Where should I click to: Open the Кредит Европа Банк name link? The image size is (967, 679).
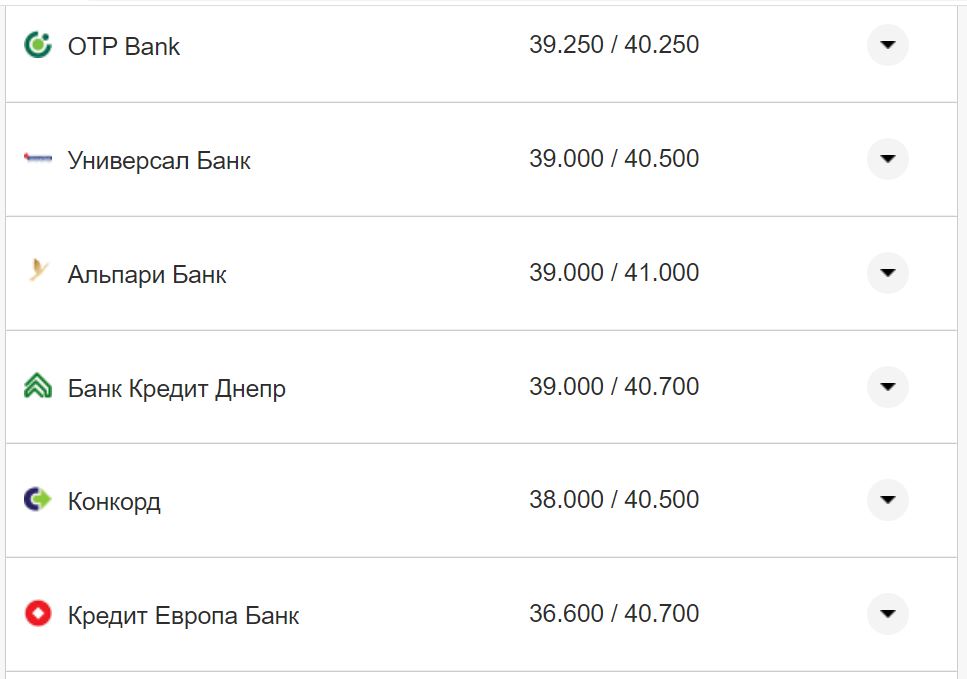[183, 616]
